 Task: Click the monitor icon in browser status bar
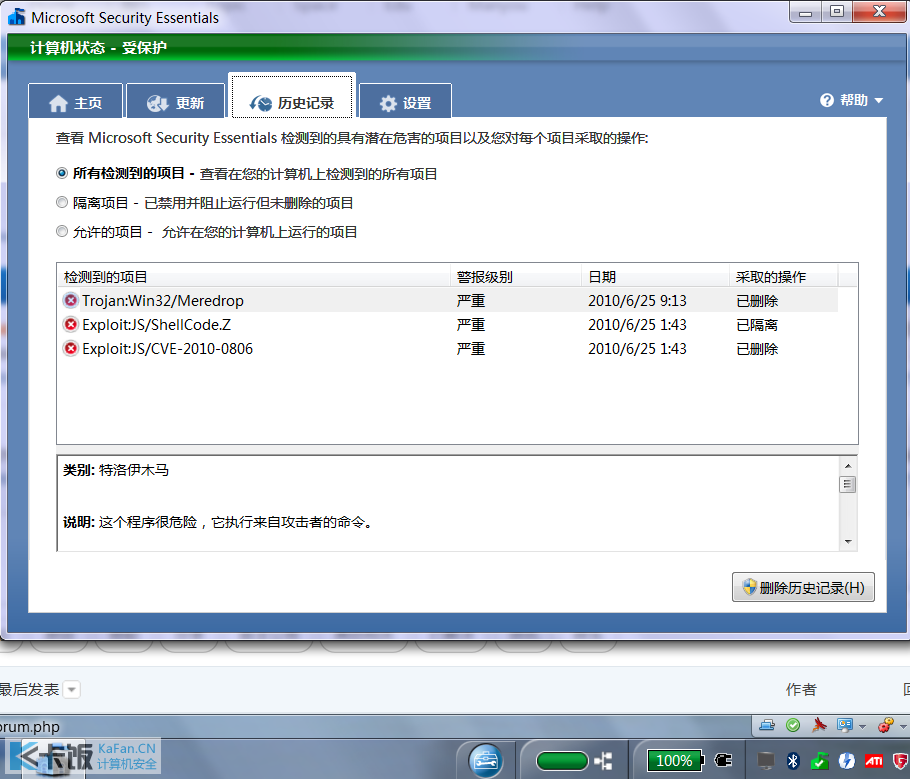844,725
